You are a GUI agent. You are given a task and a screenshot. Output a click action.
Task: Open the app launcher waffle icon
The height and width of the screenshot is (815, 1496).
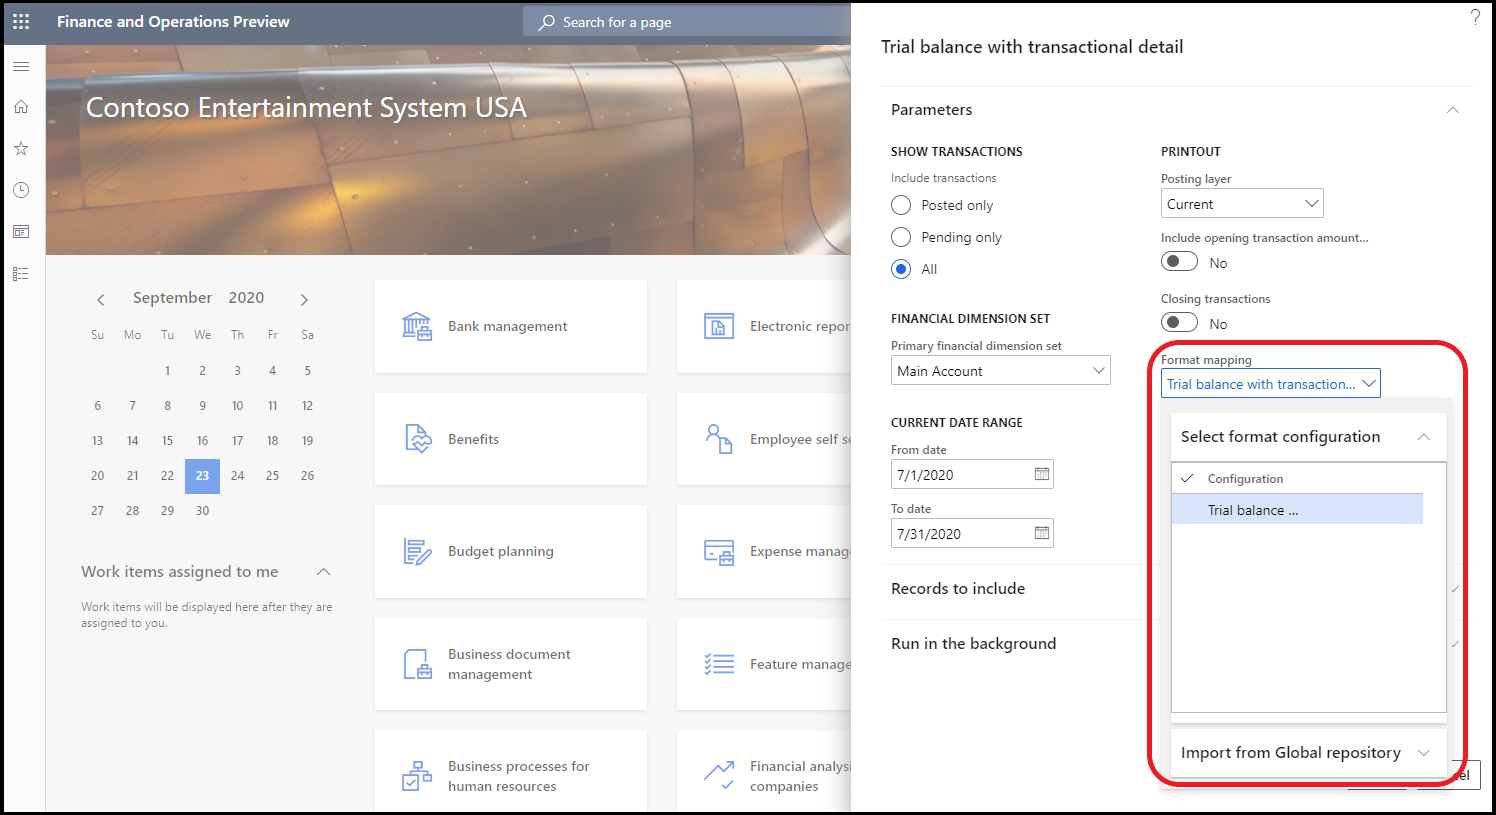(21, 21)
